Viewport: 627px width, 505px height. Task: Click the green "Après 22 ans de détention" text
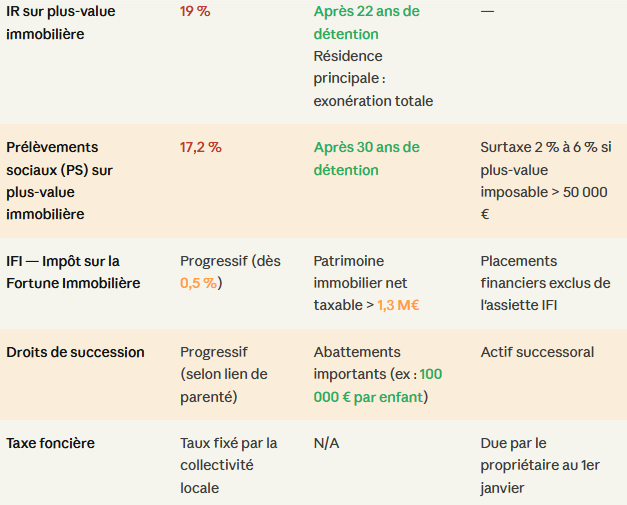366,23
